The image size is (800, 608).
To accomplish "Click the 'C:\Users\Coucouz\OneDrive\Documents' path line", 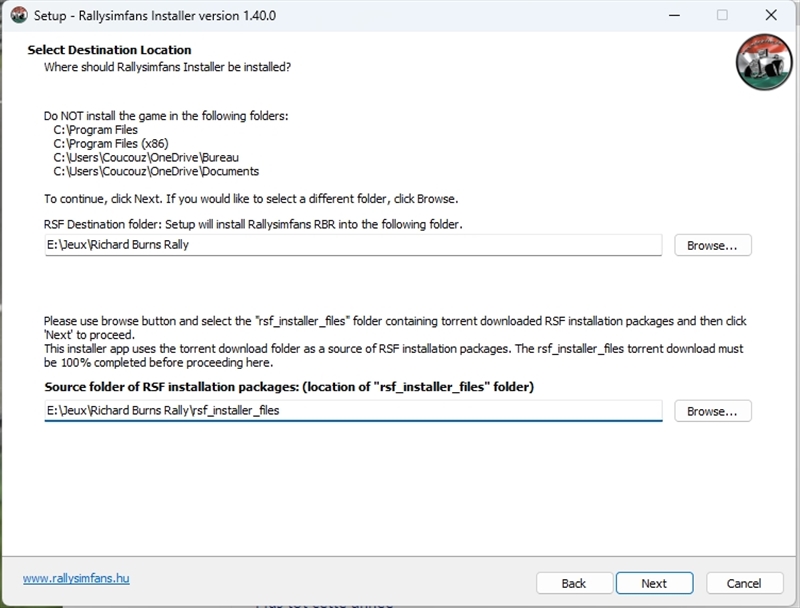I will [156, 172].
